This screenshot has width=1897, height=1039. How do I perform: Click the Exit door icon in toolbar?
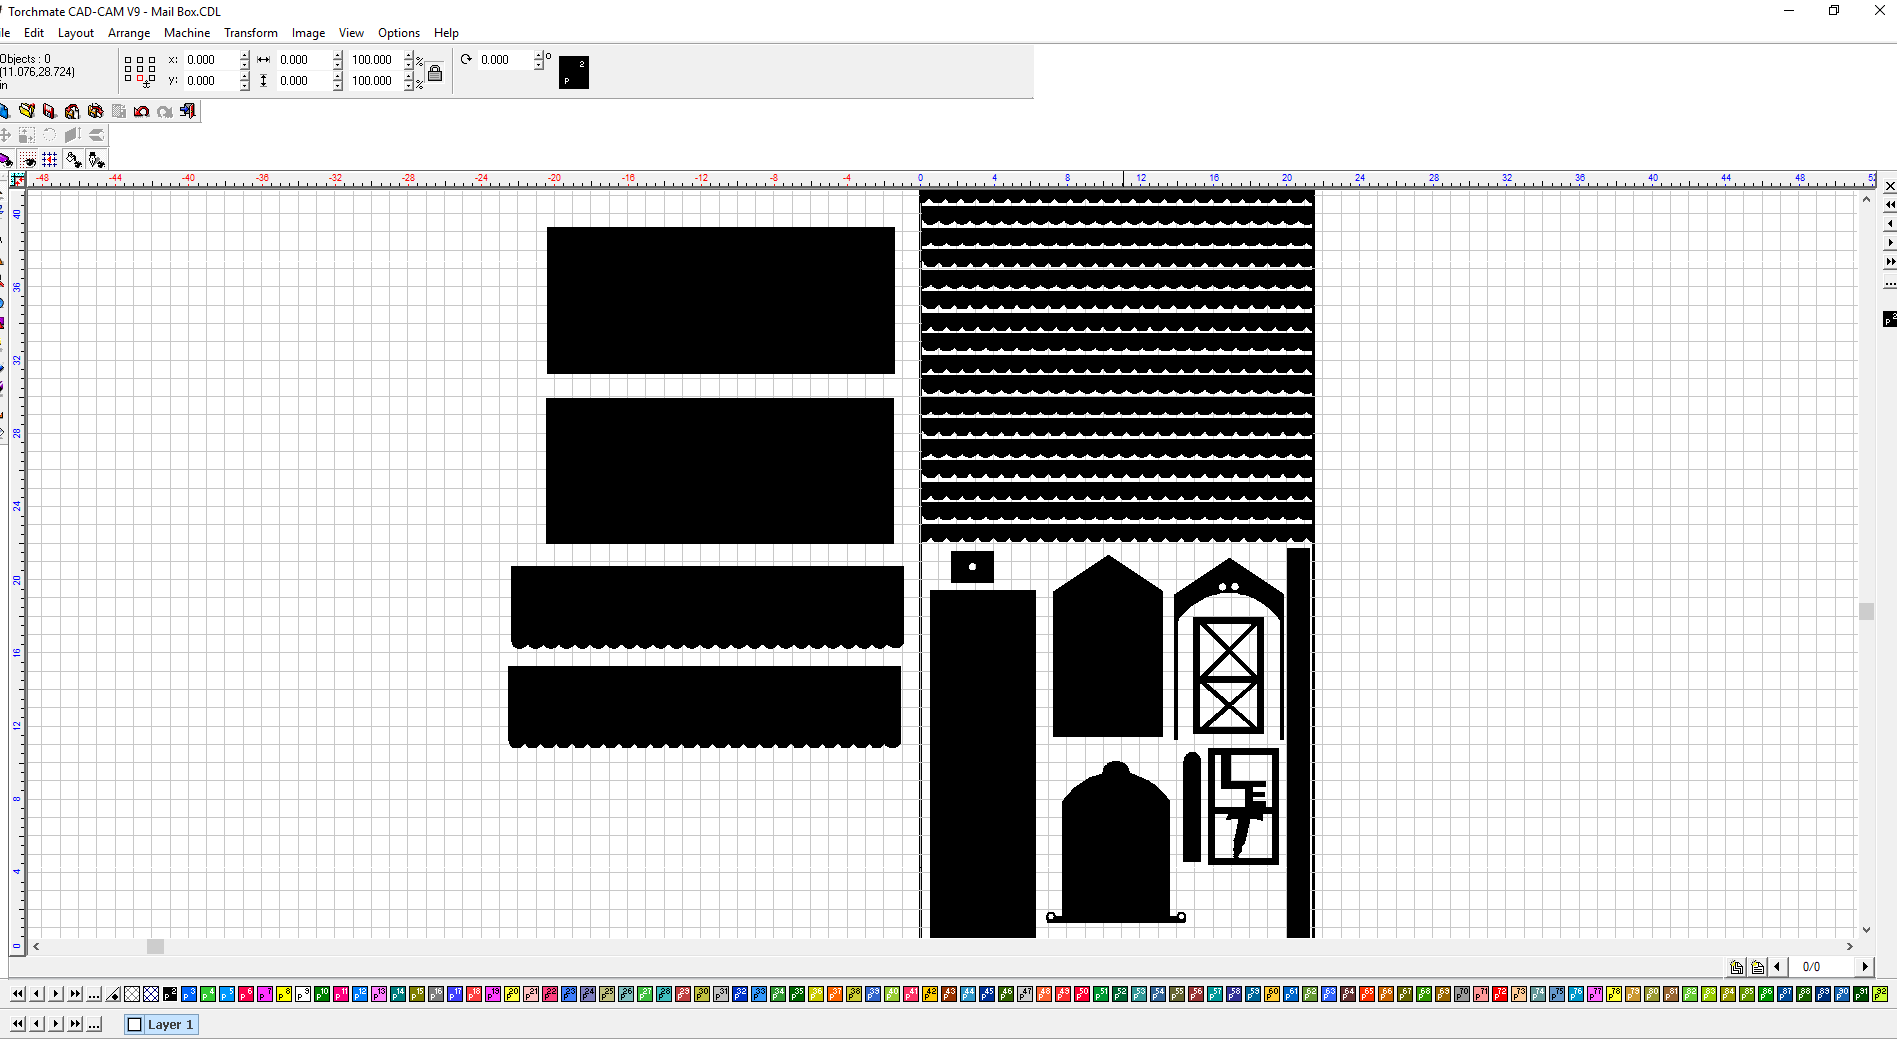pyautogui.click(x=188, y=111)
